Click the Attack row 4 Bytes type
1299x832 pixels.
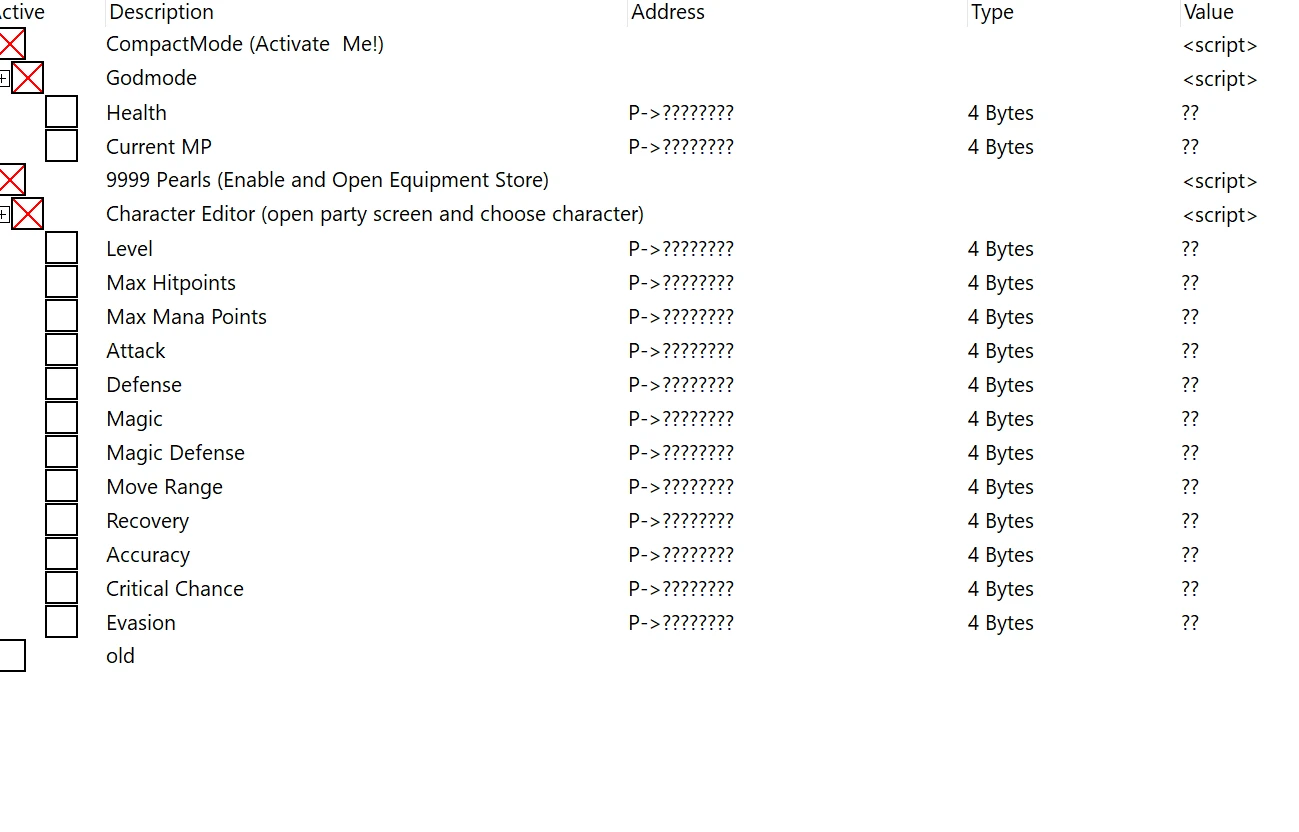(x=1001, y=350)
